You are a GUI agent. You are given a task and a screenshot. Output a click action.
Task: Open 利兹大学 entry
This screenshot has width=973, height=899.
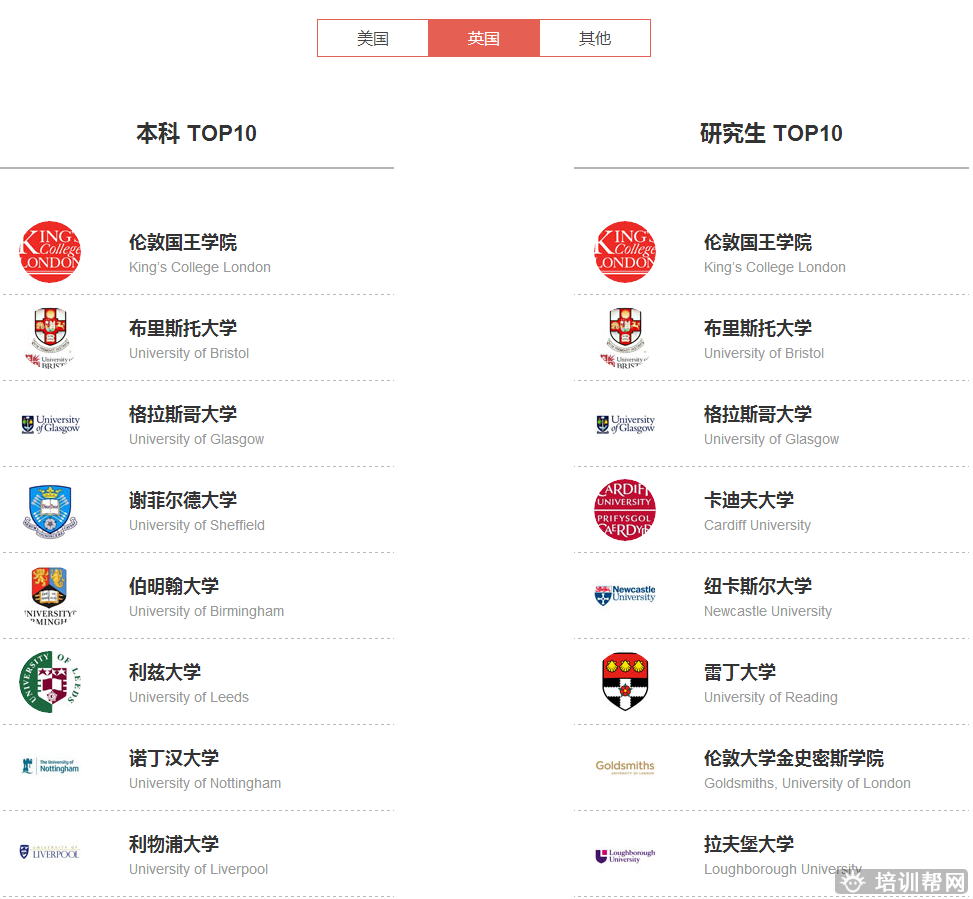click(165, 672)
